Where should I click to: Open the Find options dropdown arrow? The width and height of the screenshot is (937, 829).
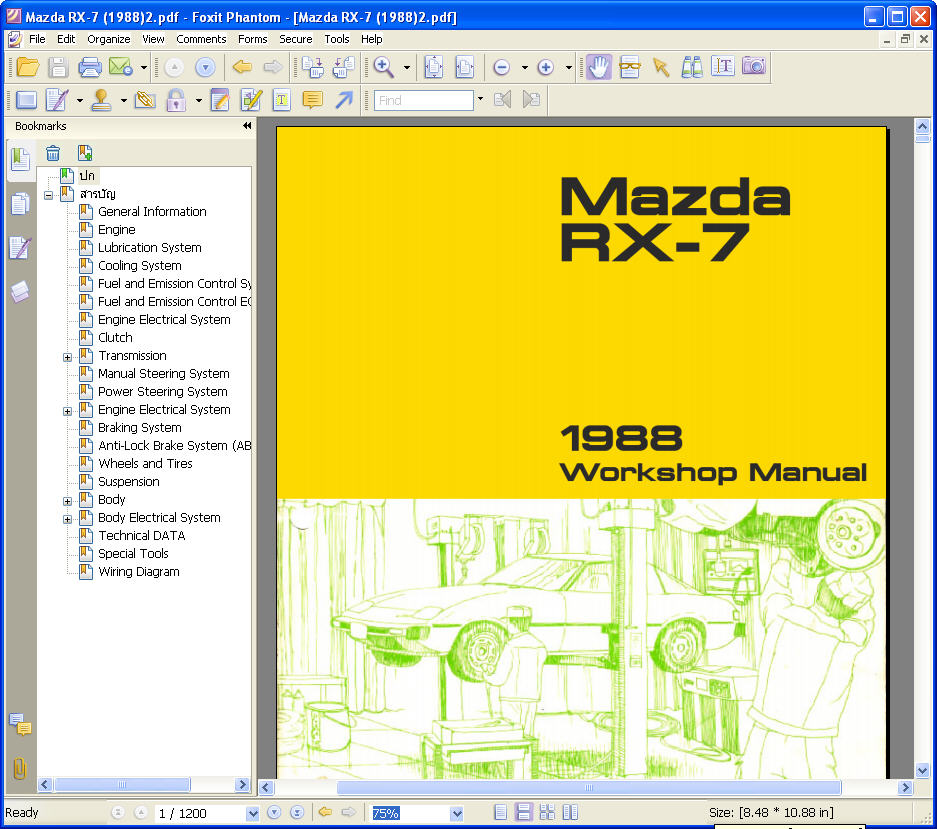[x=480, y=99]
